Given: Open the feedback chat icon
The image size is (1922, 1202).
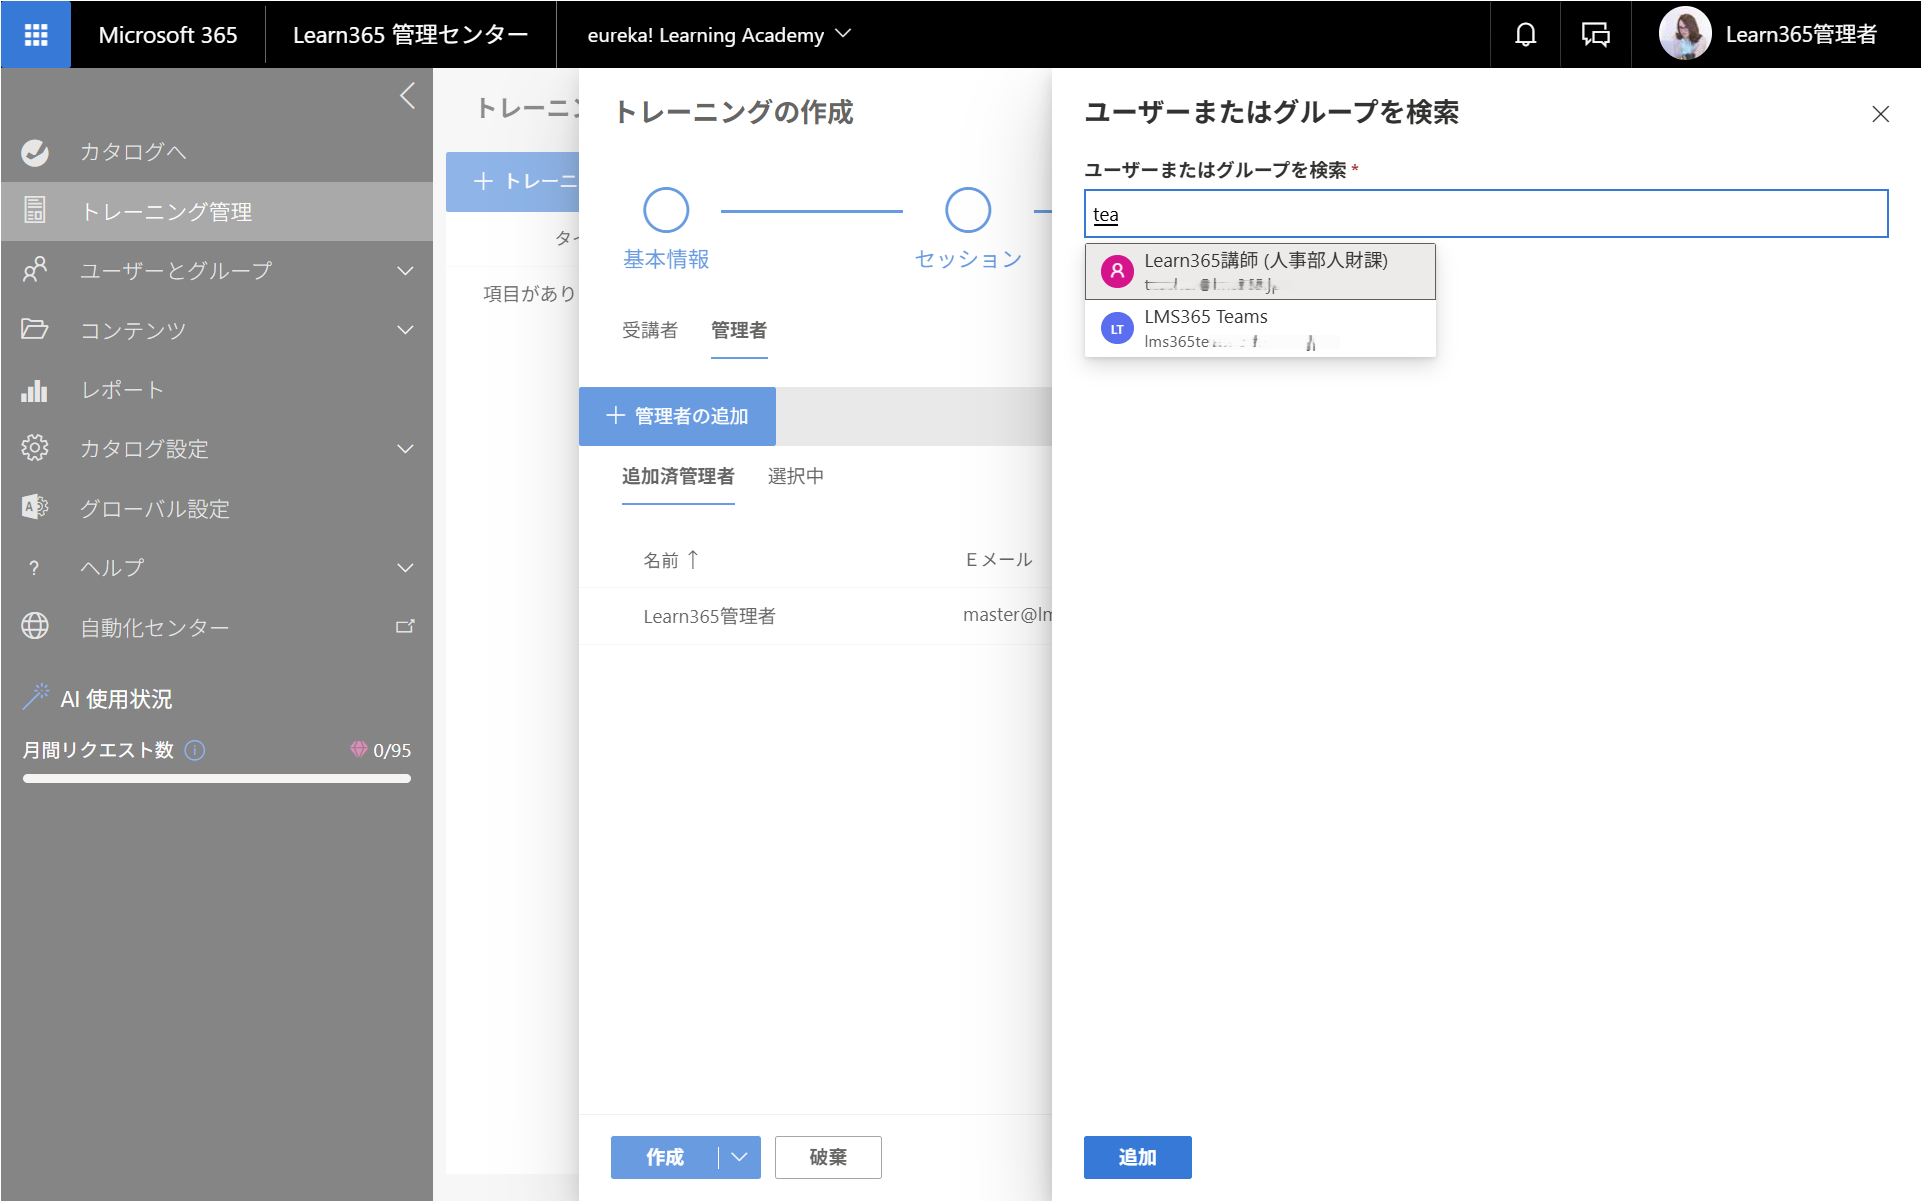Looking at the screenshot, I should 1595,35.
